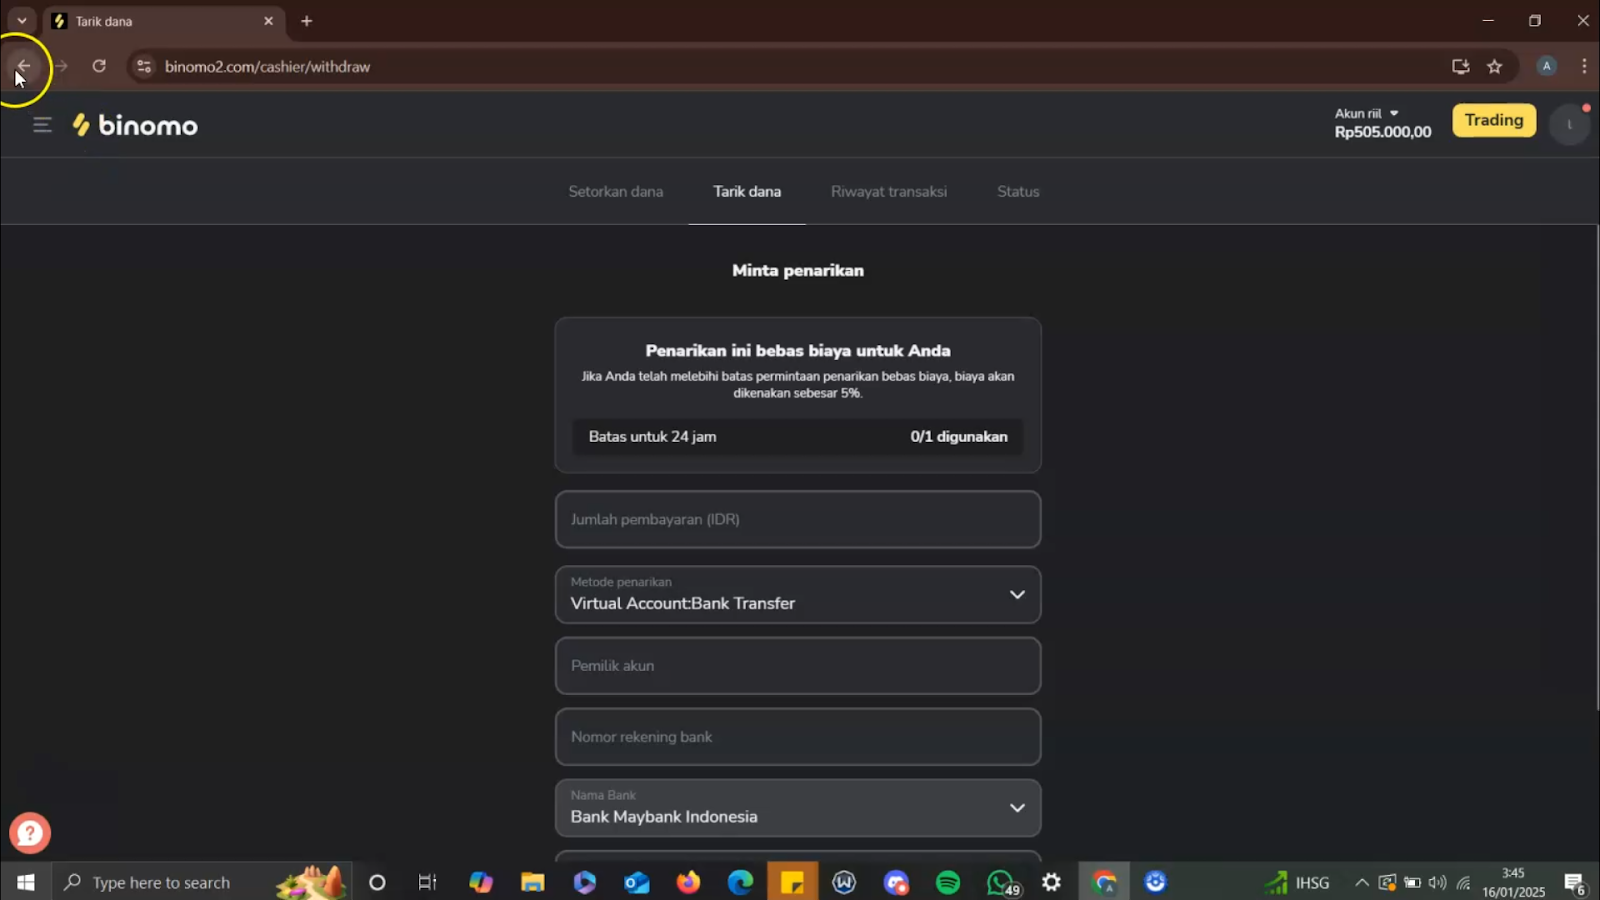1600x900 pixels.
Task: Bookmark this page with the star icon
Action: pyautogui.click(x=1494, y=67)
